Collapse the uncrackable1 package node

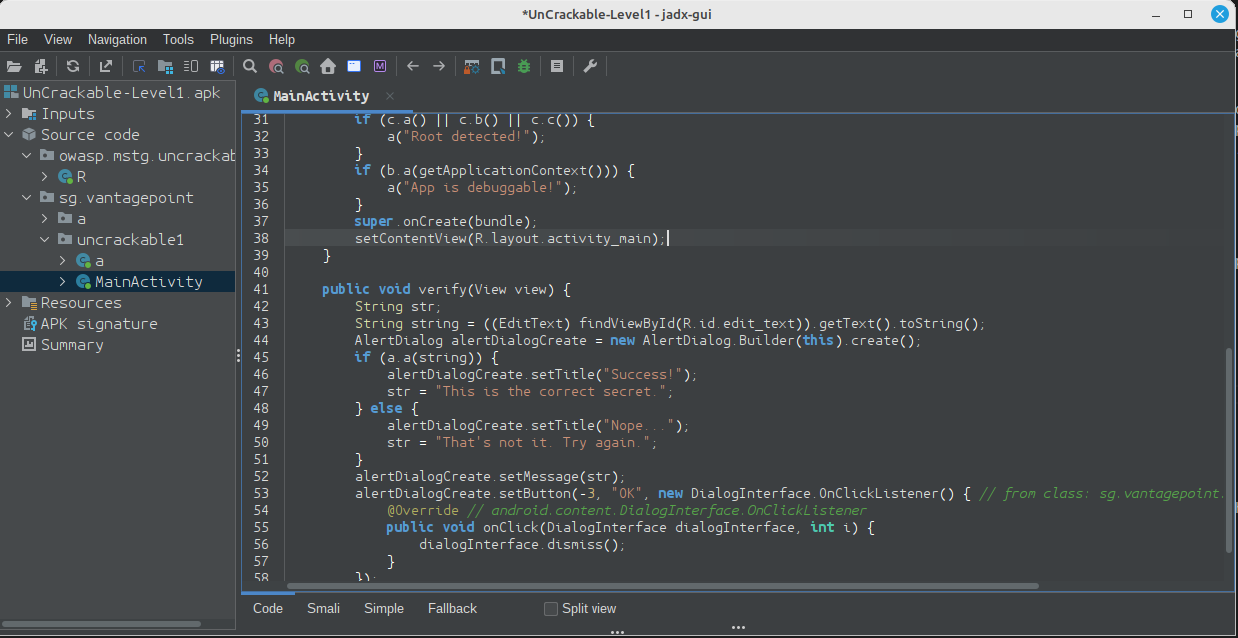[x=45, y=240]
